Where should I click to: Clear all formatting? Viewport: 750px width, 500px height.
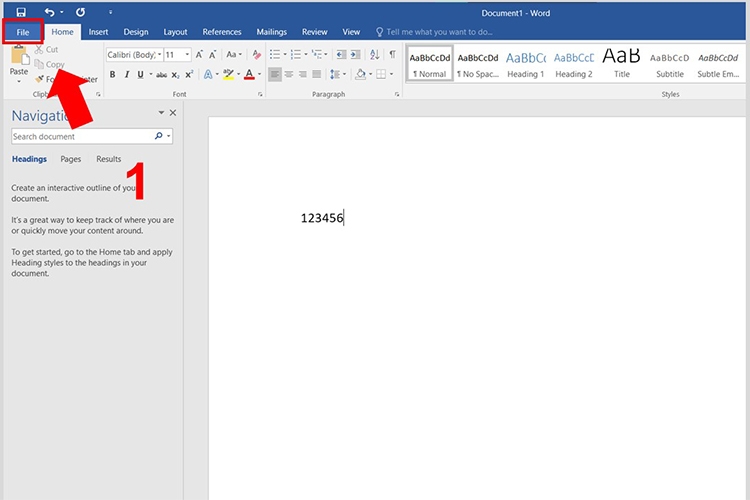point(256,55)
